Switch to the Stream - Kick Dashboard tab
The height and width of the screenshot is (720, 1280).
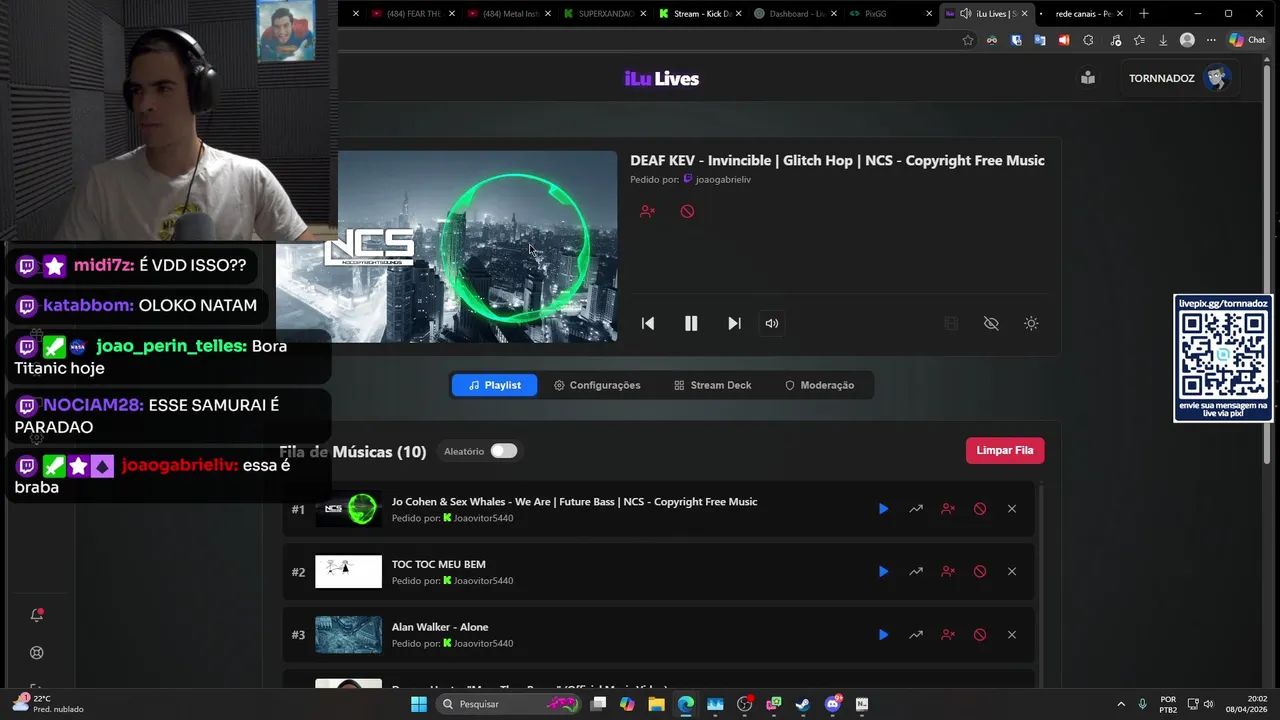pos(701,14)
